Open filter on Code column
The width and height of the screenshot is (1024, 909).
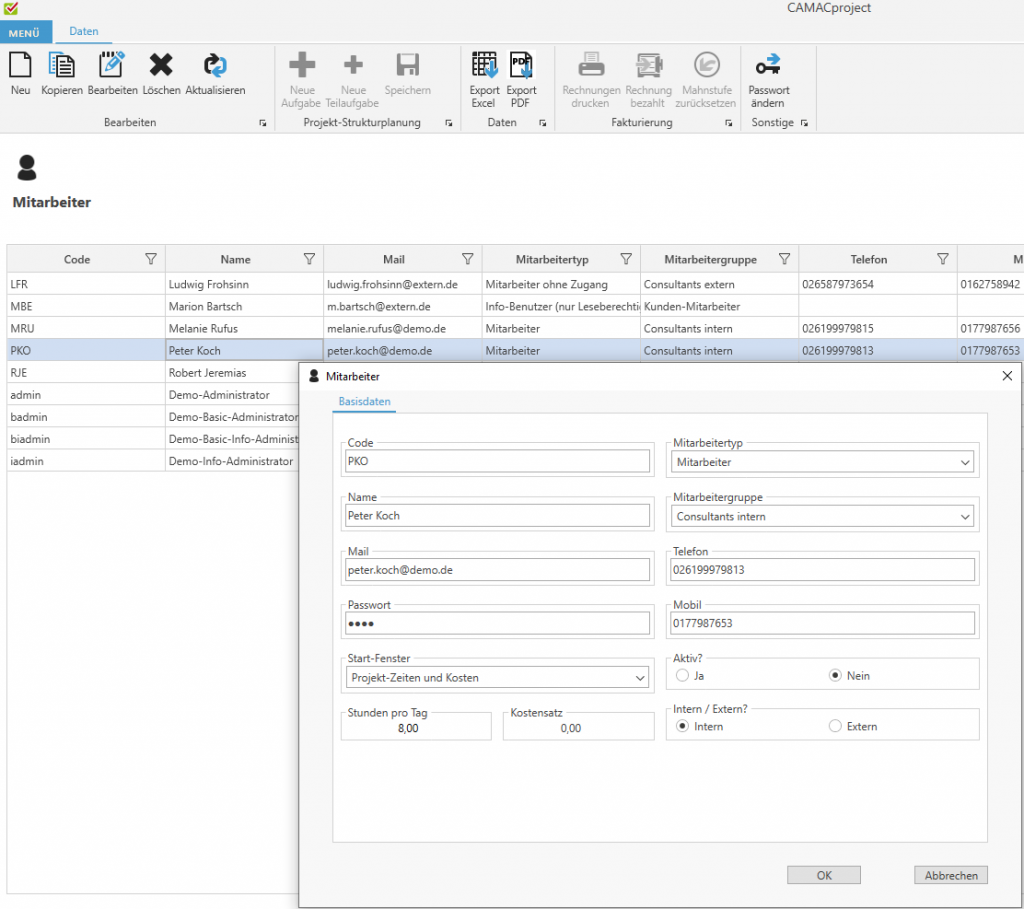coord(151,259)
